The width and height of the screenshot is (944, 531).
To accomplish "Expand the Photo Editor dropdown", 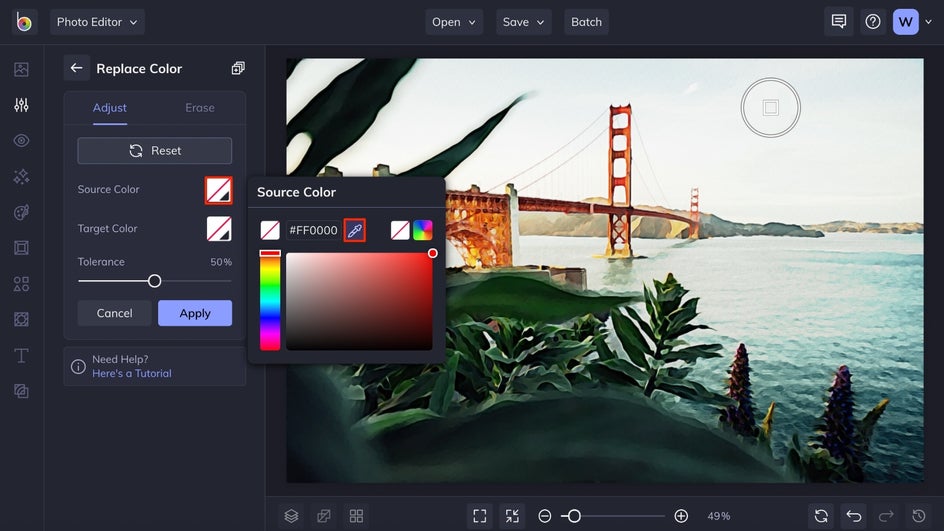I will click(x=98, y=22).
